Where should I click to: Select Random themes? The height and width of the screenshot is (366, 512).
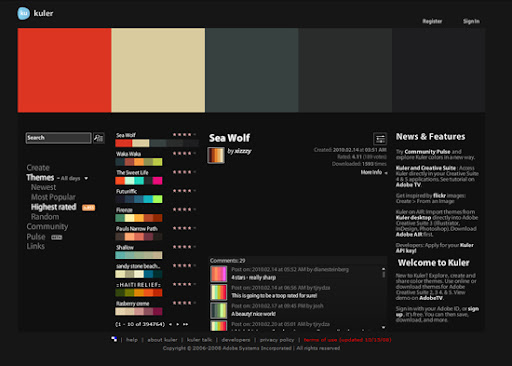(45, 217)
